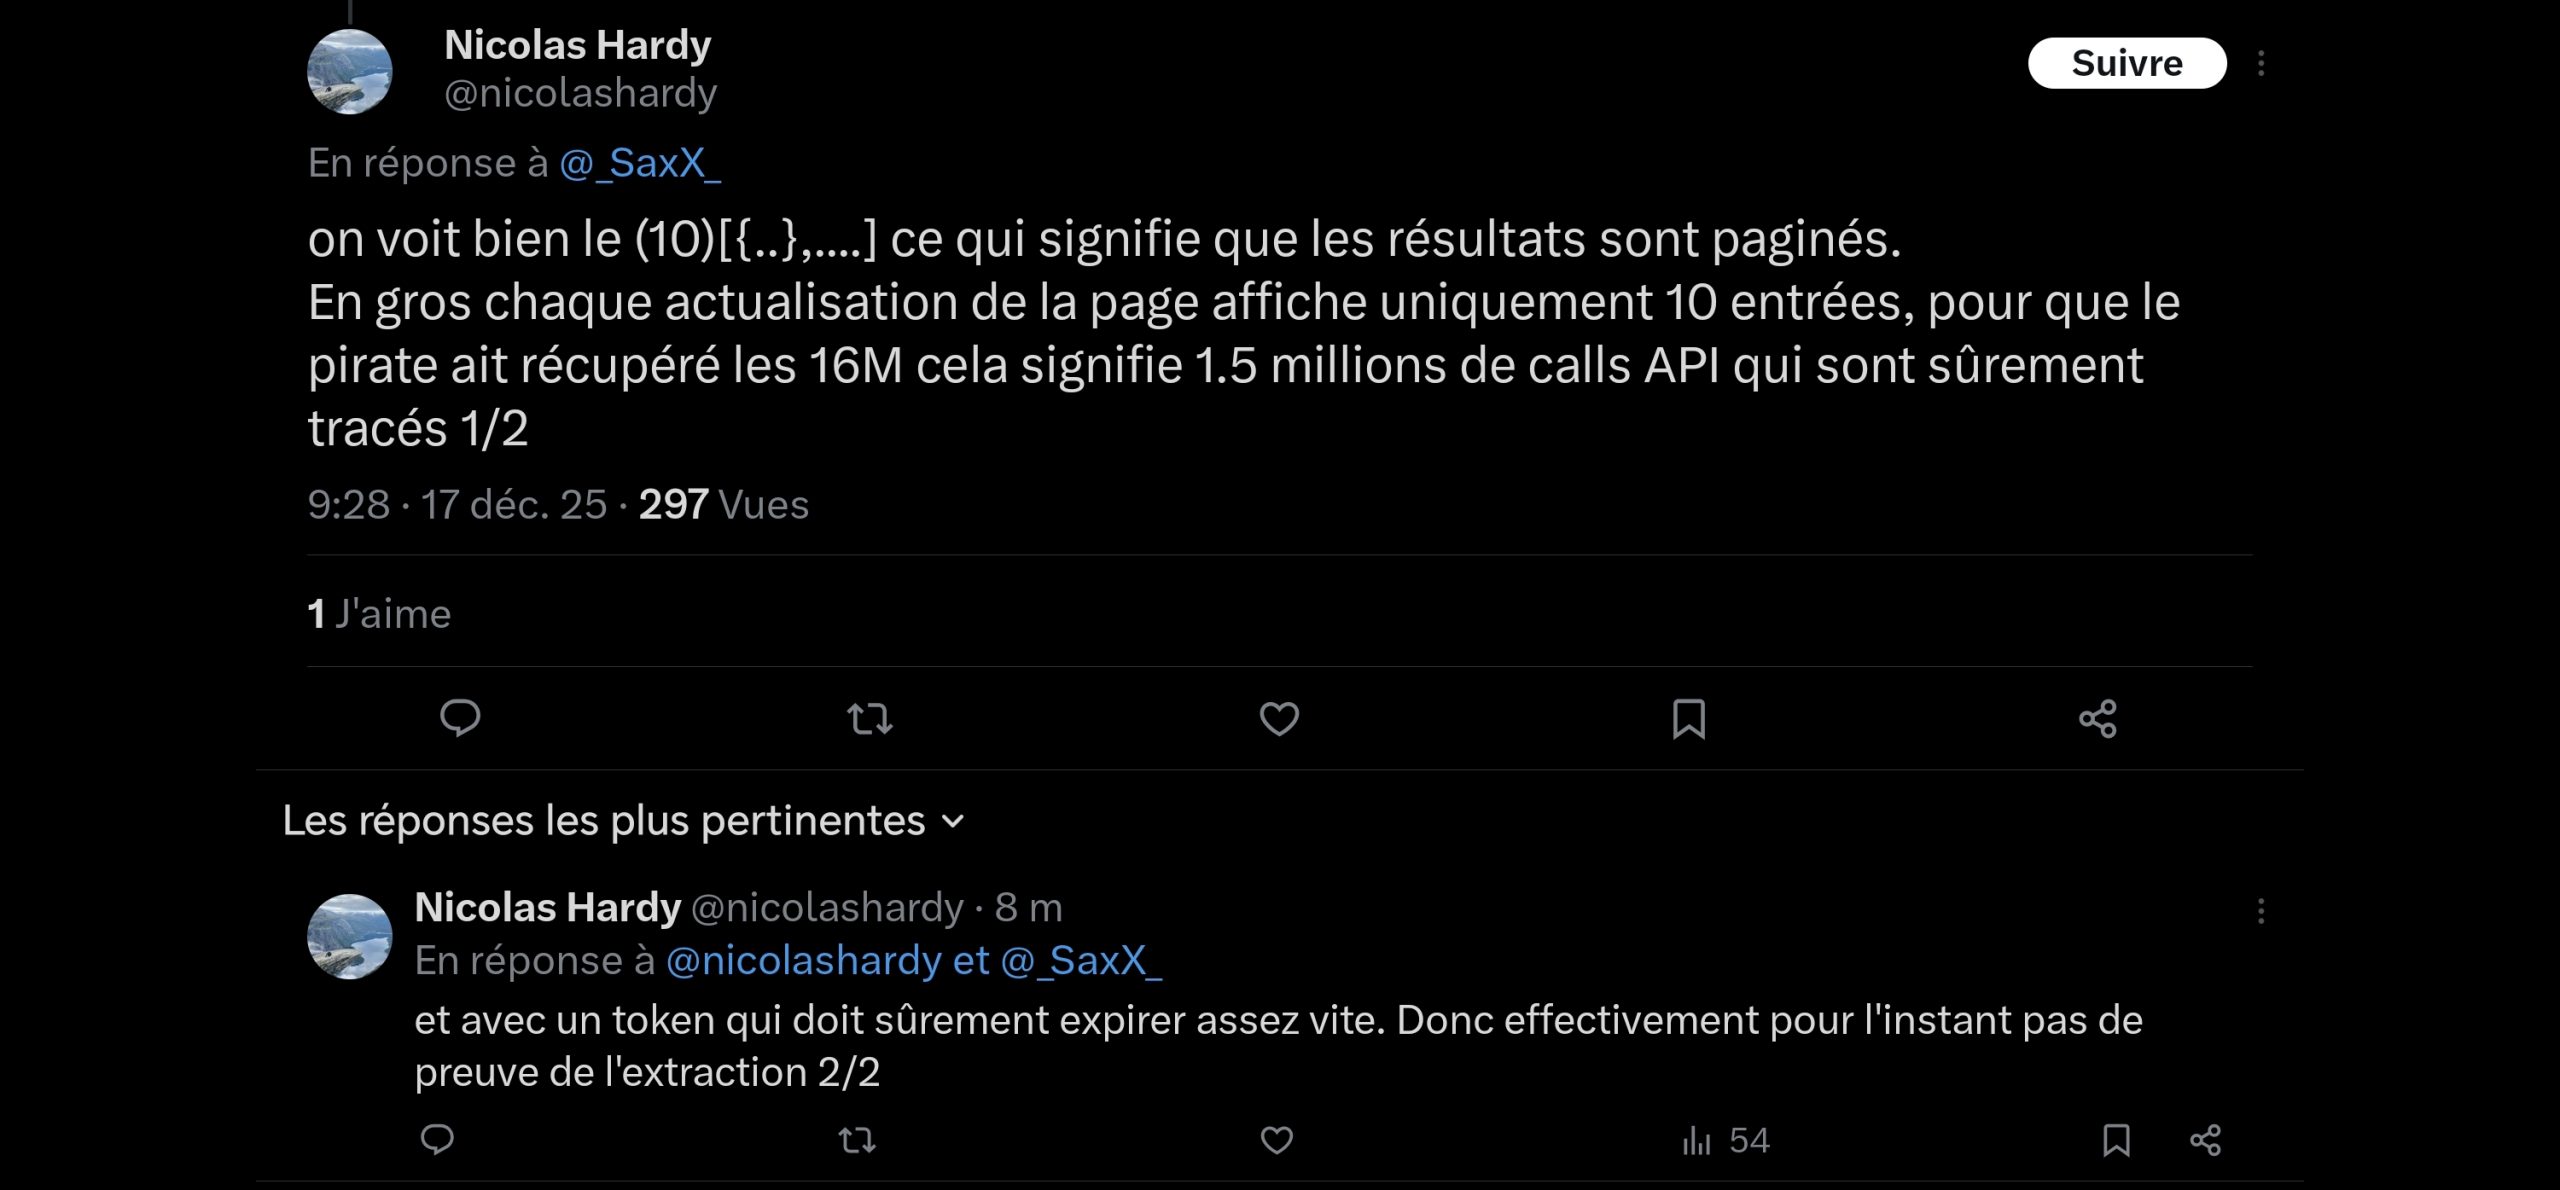Retweet the main Nicolas Hardy tweet
The width and height of the screenshot is (2560, 1190).
pyautogui.click(x=869, y=718)
